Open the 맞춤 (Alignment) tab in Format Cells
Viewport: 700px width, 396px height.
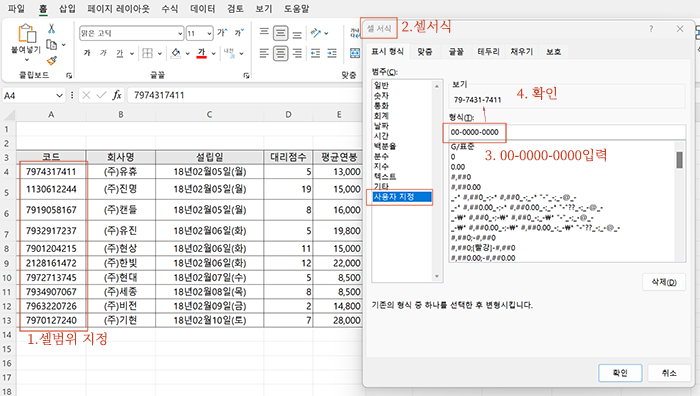coord(425,52)
